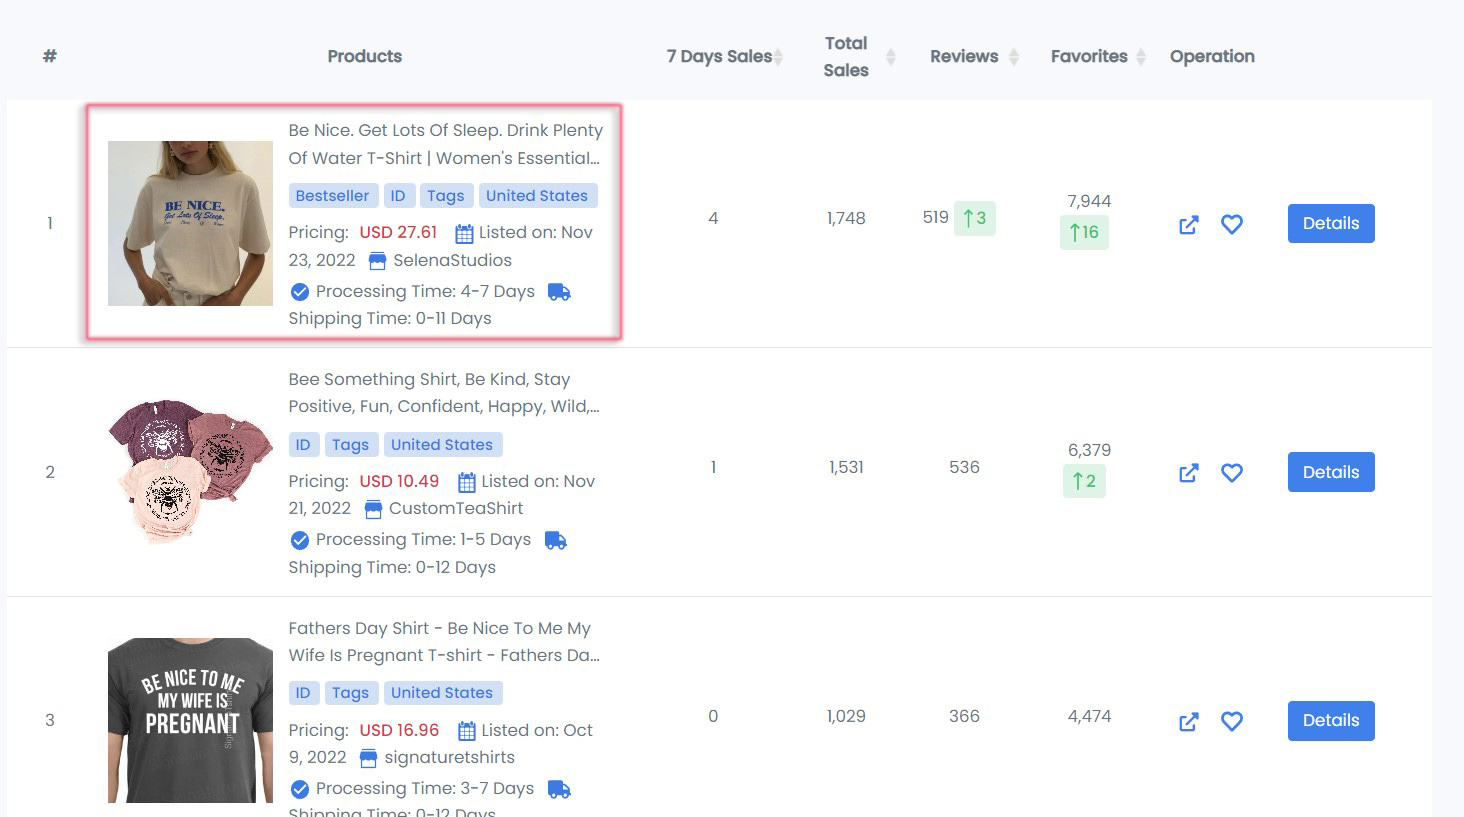Click the beige Be Nice shirt thumbnail

pyautogui.click(x=190, y=223)
